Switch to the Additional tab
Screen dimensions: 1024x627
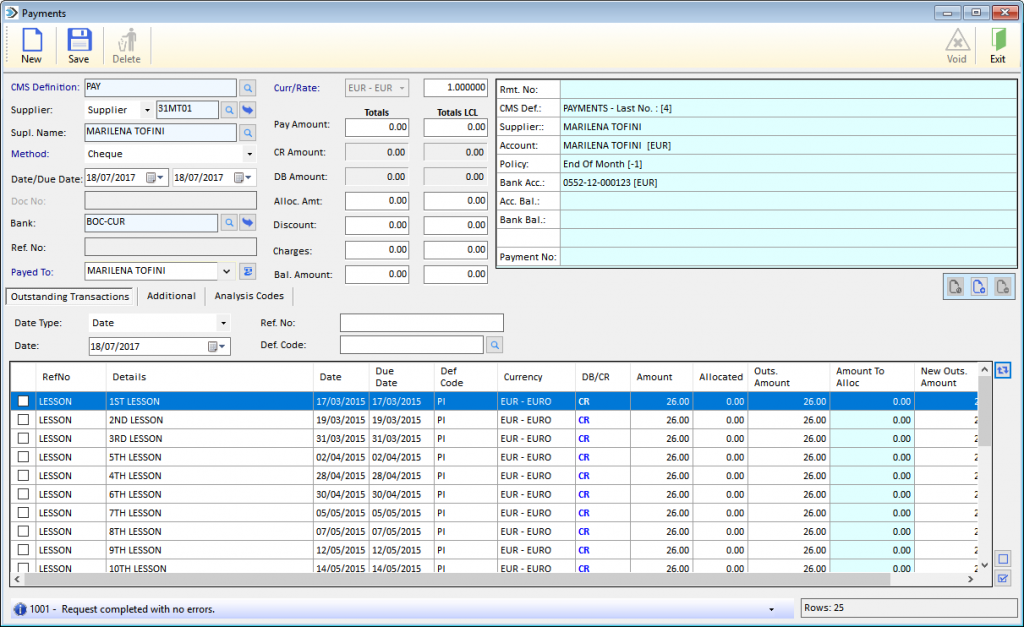coord(171,296)
